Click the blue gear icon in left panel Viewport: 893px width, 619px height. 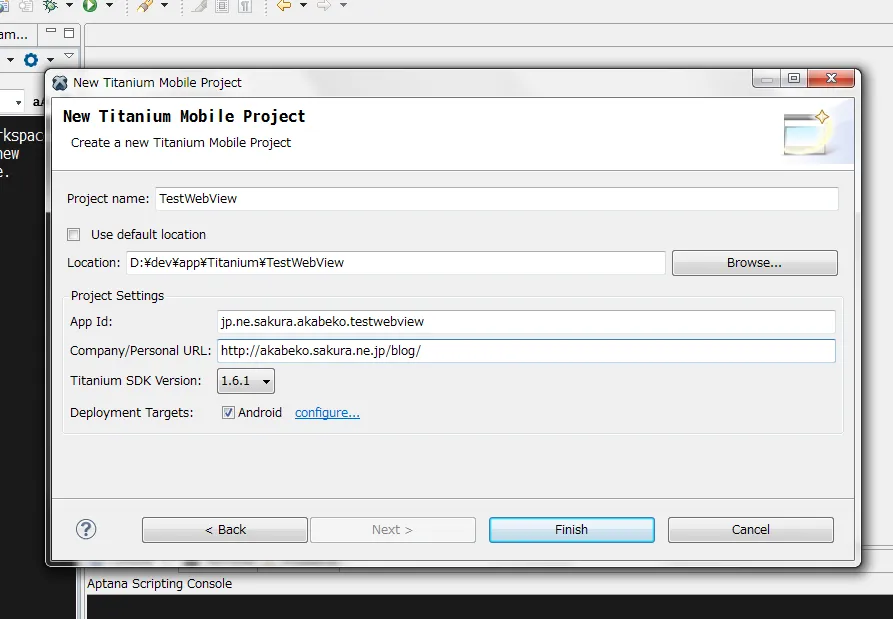coord(31,60)
